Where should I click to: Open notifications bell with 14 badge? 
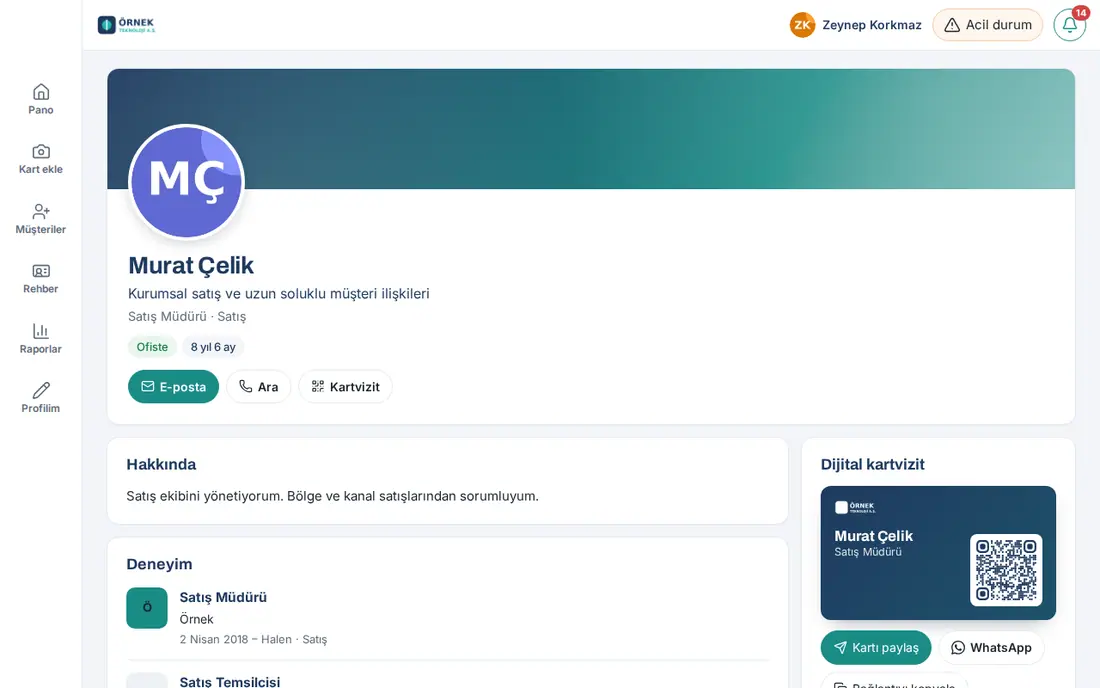(x=1070, y=25)
